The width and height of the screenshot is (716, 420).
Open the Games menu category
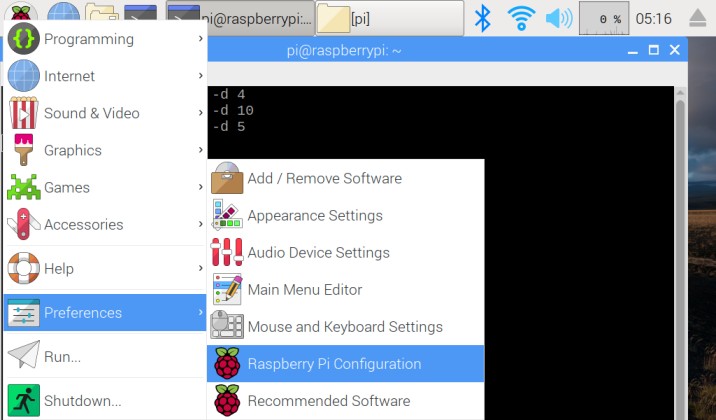pyautogui.click(x=105, y=187)
